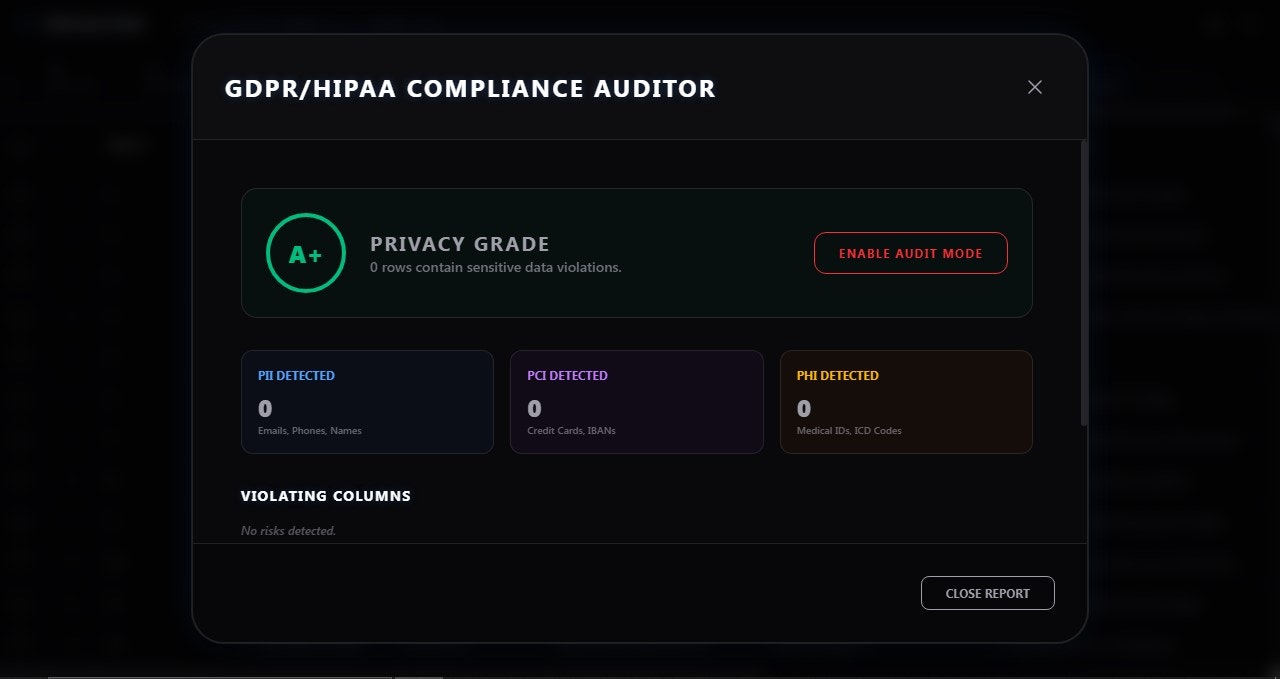Close the compliance report
Image resolution: width=1280 pixels, height=679 pixels.
987,593
